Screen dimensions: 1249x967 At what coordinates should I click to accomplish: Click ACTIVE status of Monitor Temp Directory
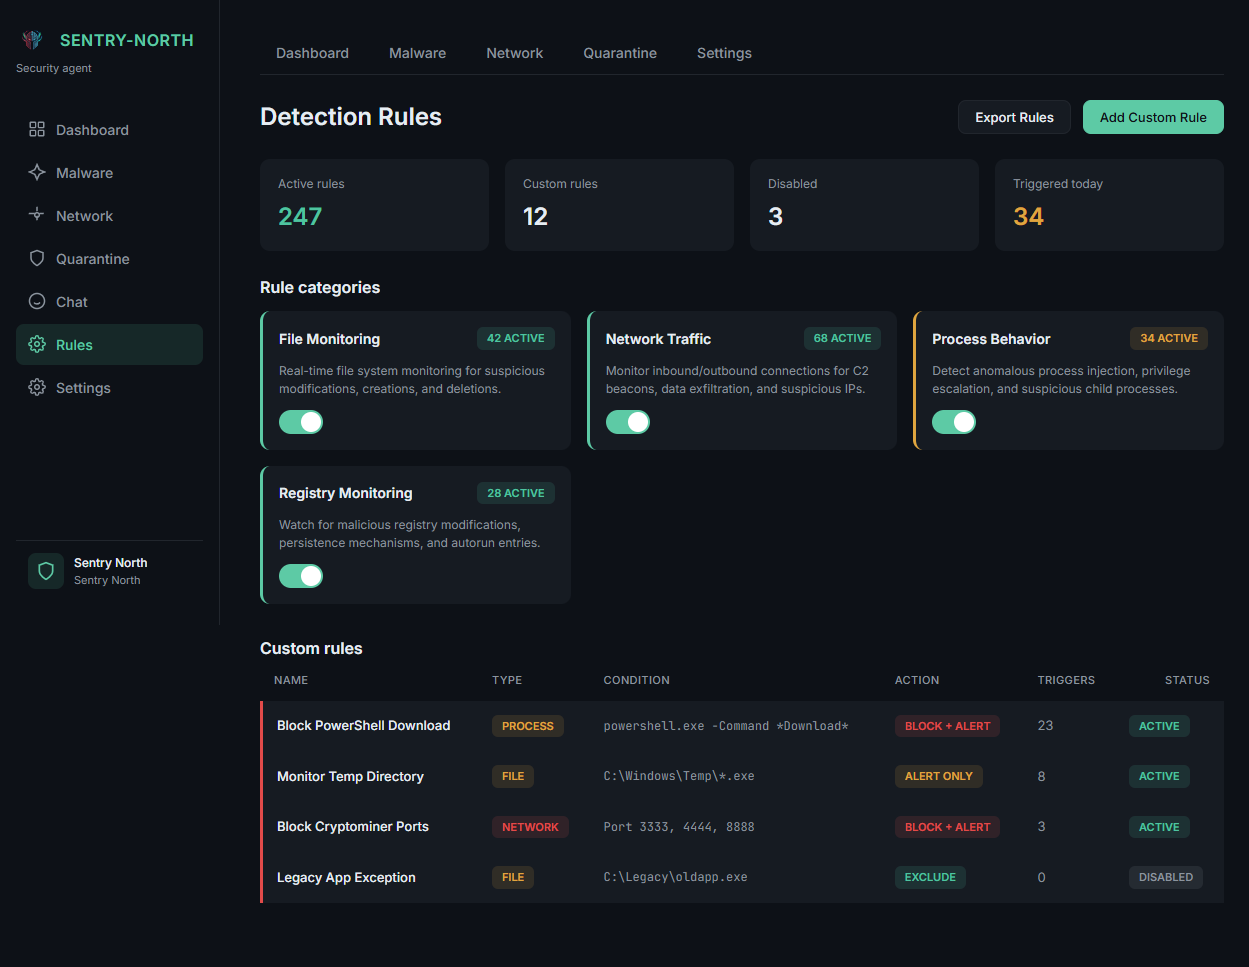click(x=1159, y=776)
